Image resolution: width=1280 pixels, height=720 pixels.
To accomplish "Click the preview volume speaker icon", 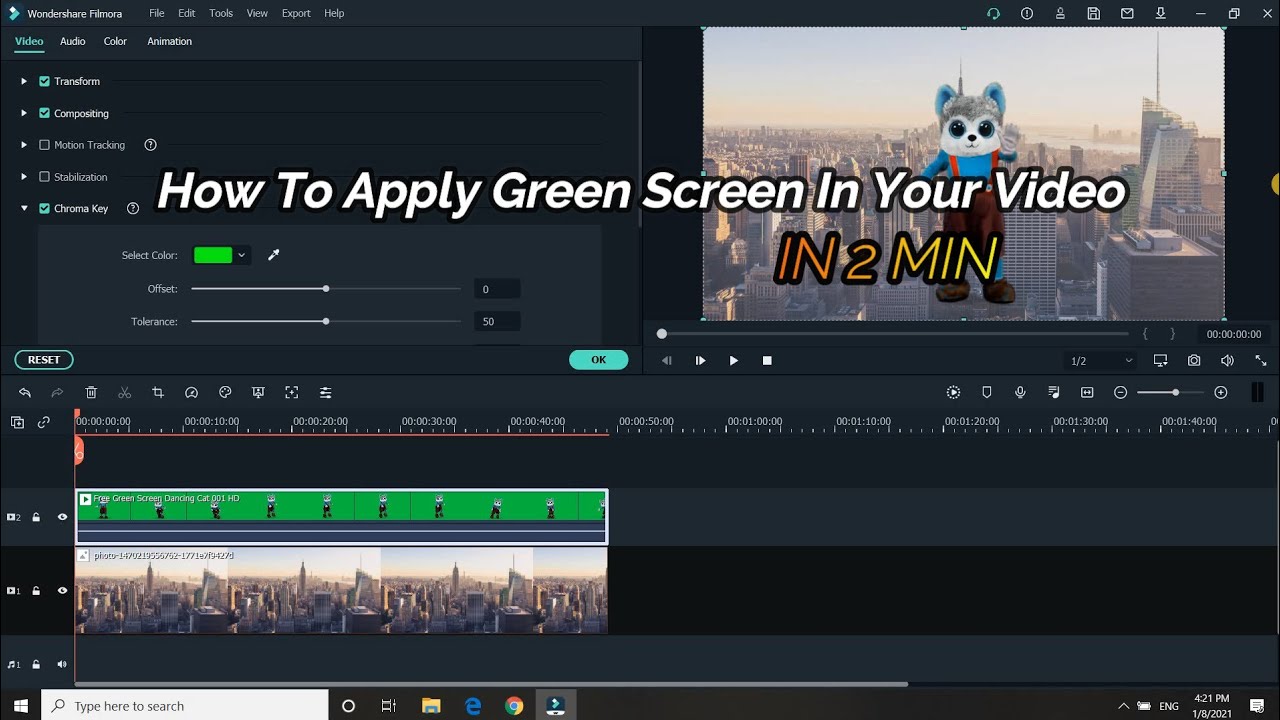I will point(1227,360).
